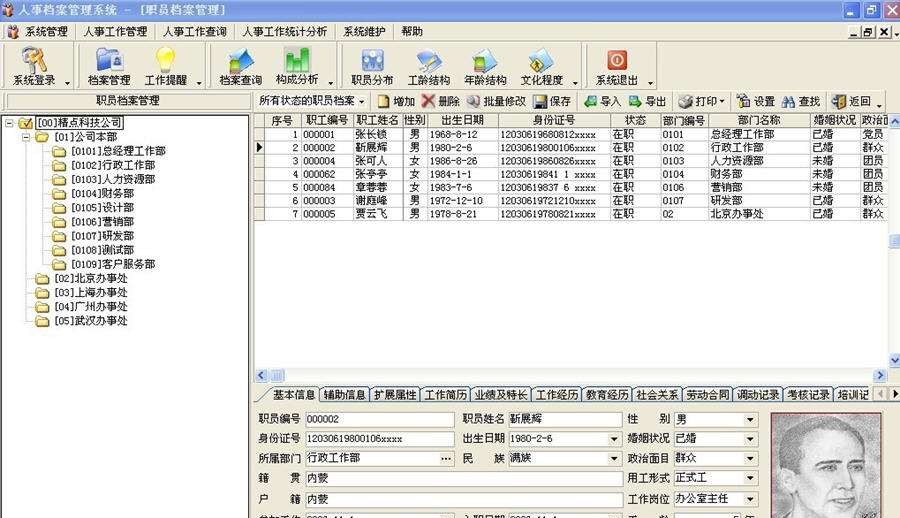Click the 保存 disk button

tap(551, 101)
